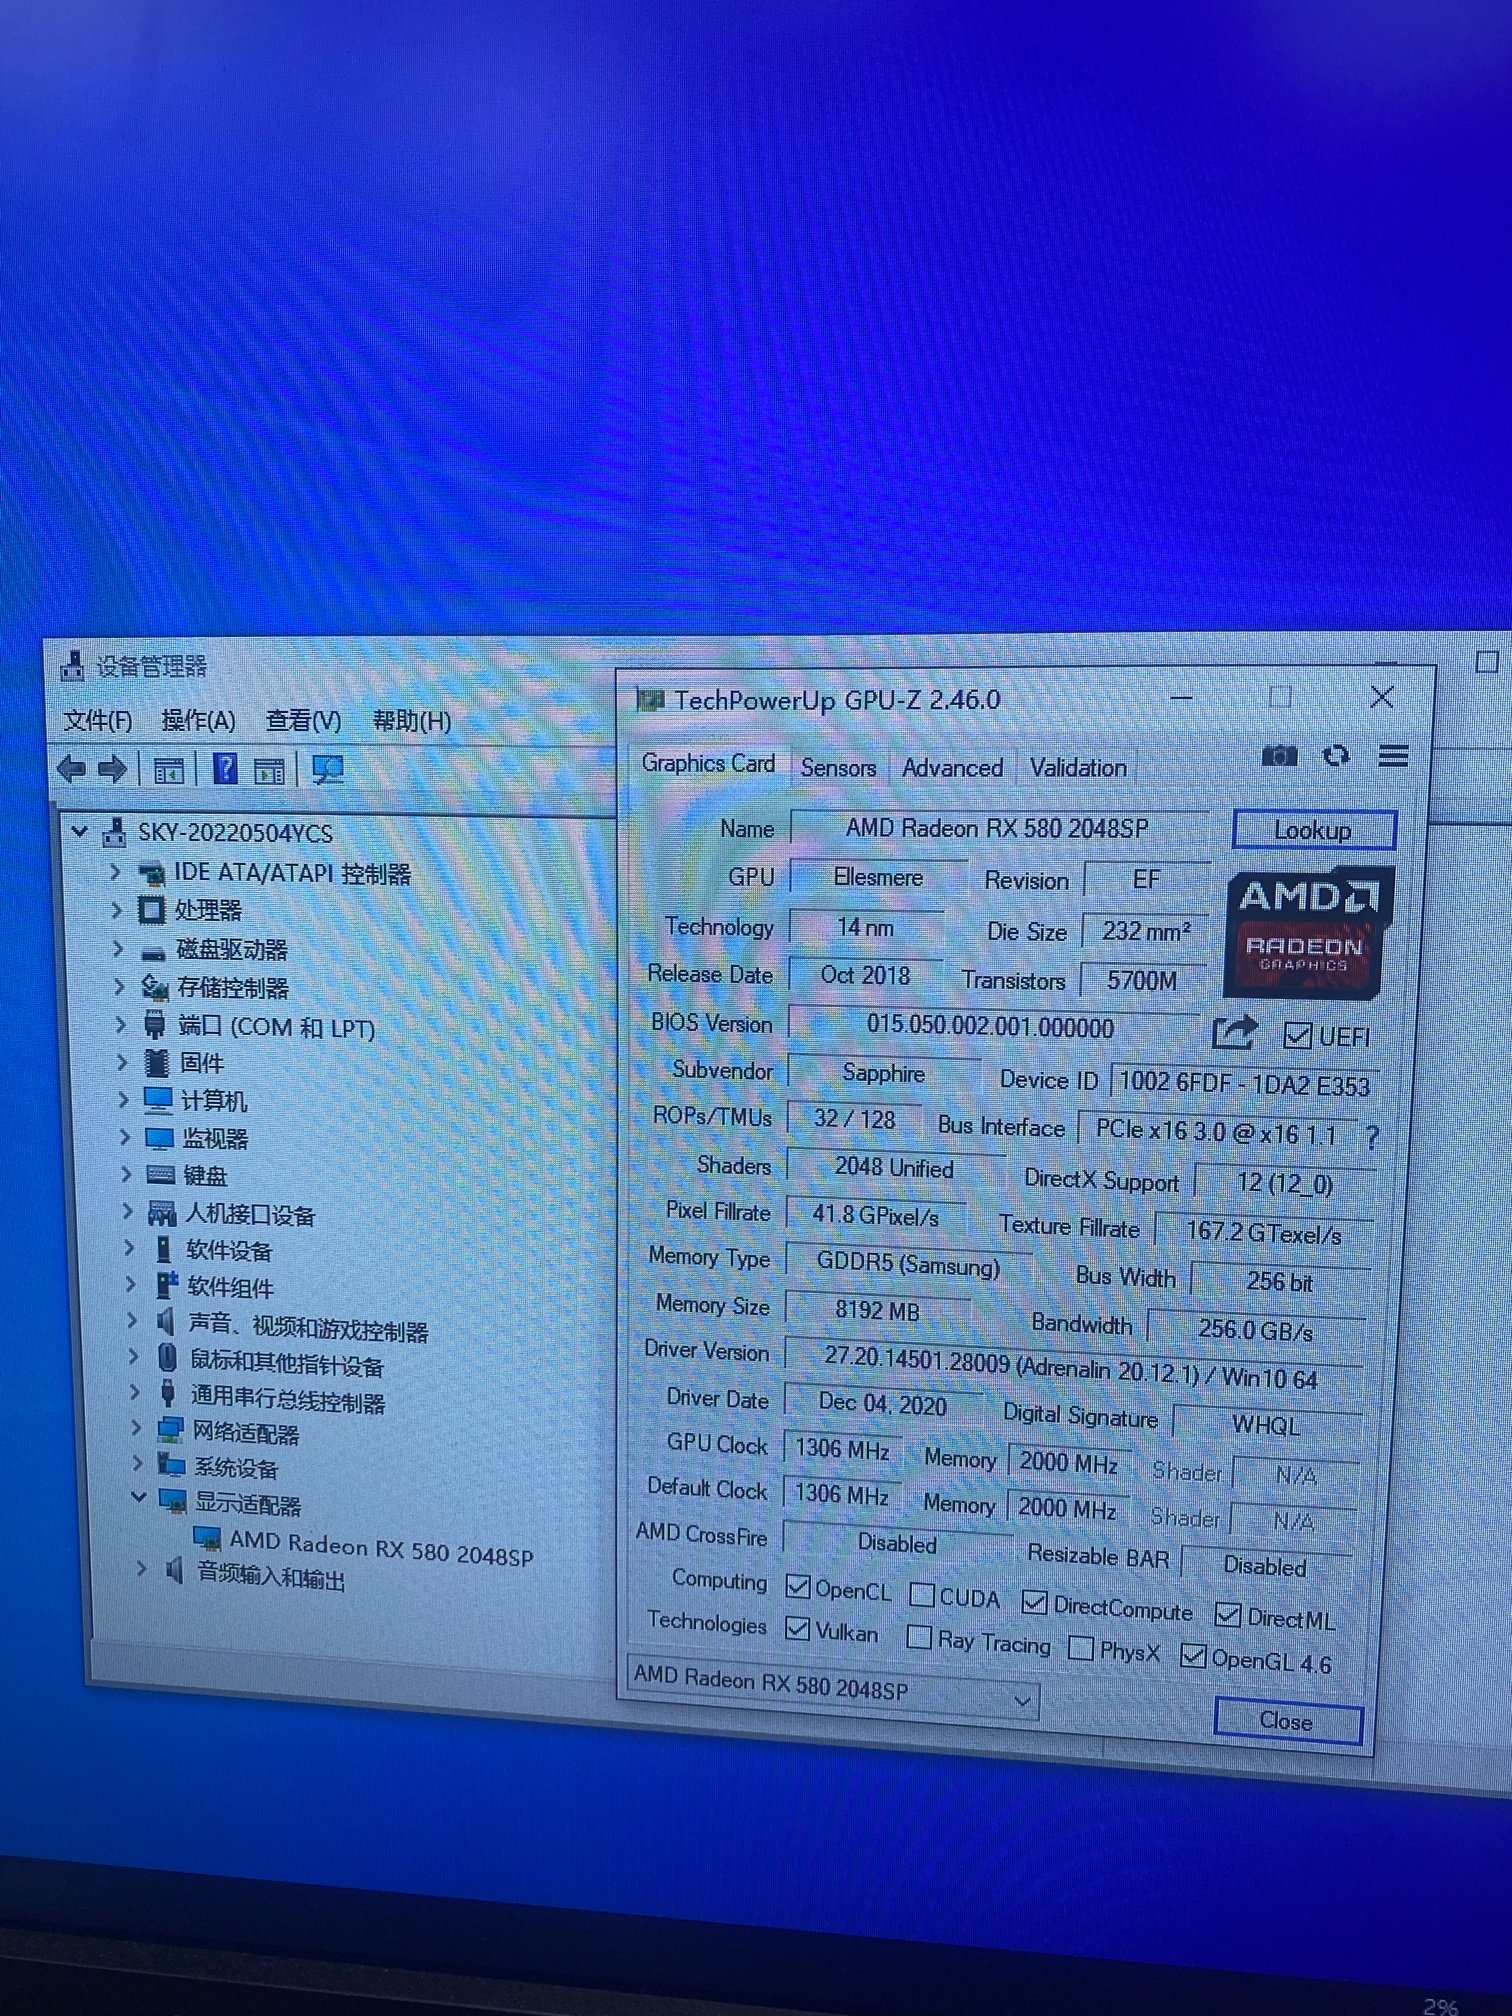Expand the 音频输入和输出 node
Screen dimensions: 1512x2016
(142, 1568)
